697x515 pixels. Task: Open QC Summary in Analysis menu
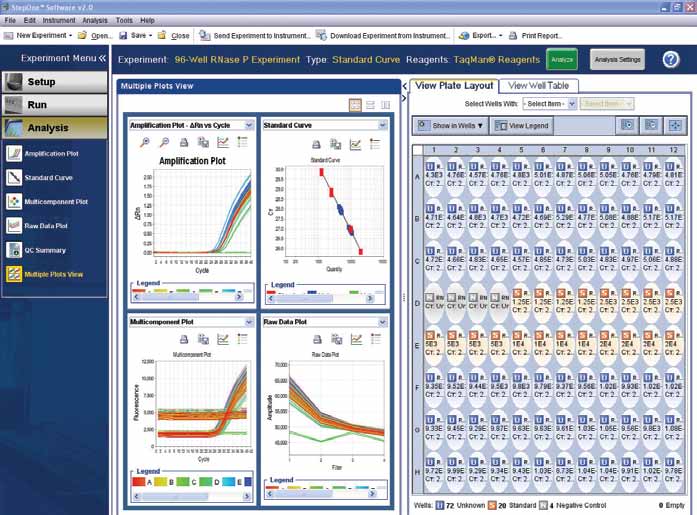pos(47,249)
